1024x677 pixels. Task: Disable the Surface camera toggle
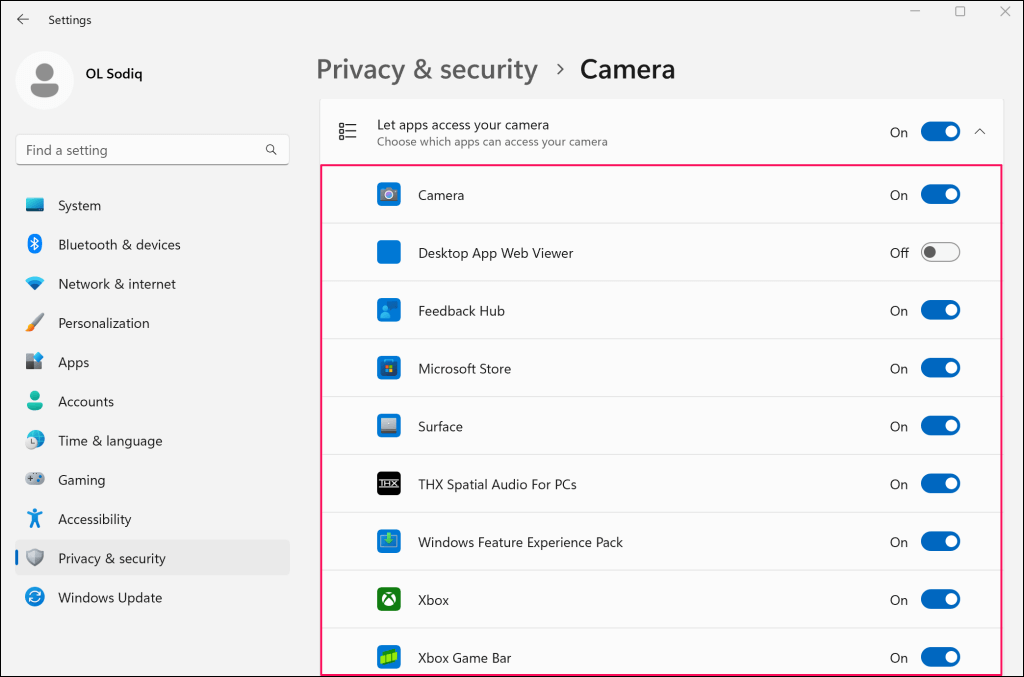coord(940,427)
